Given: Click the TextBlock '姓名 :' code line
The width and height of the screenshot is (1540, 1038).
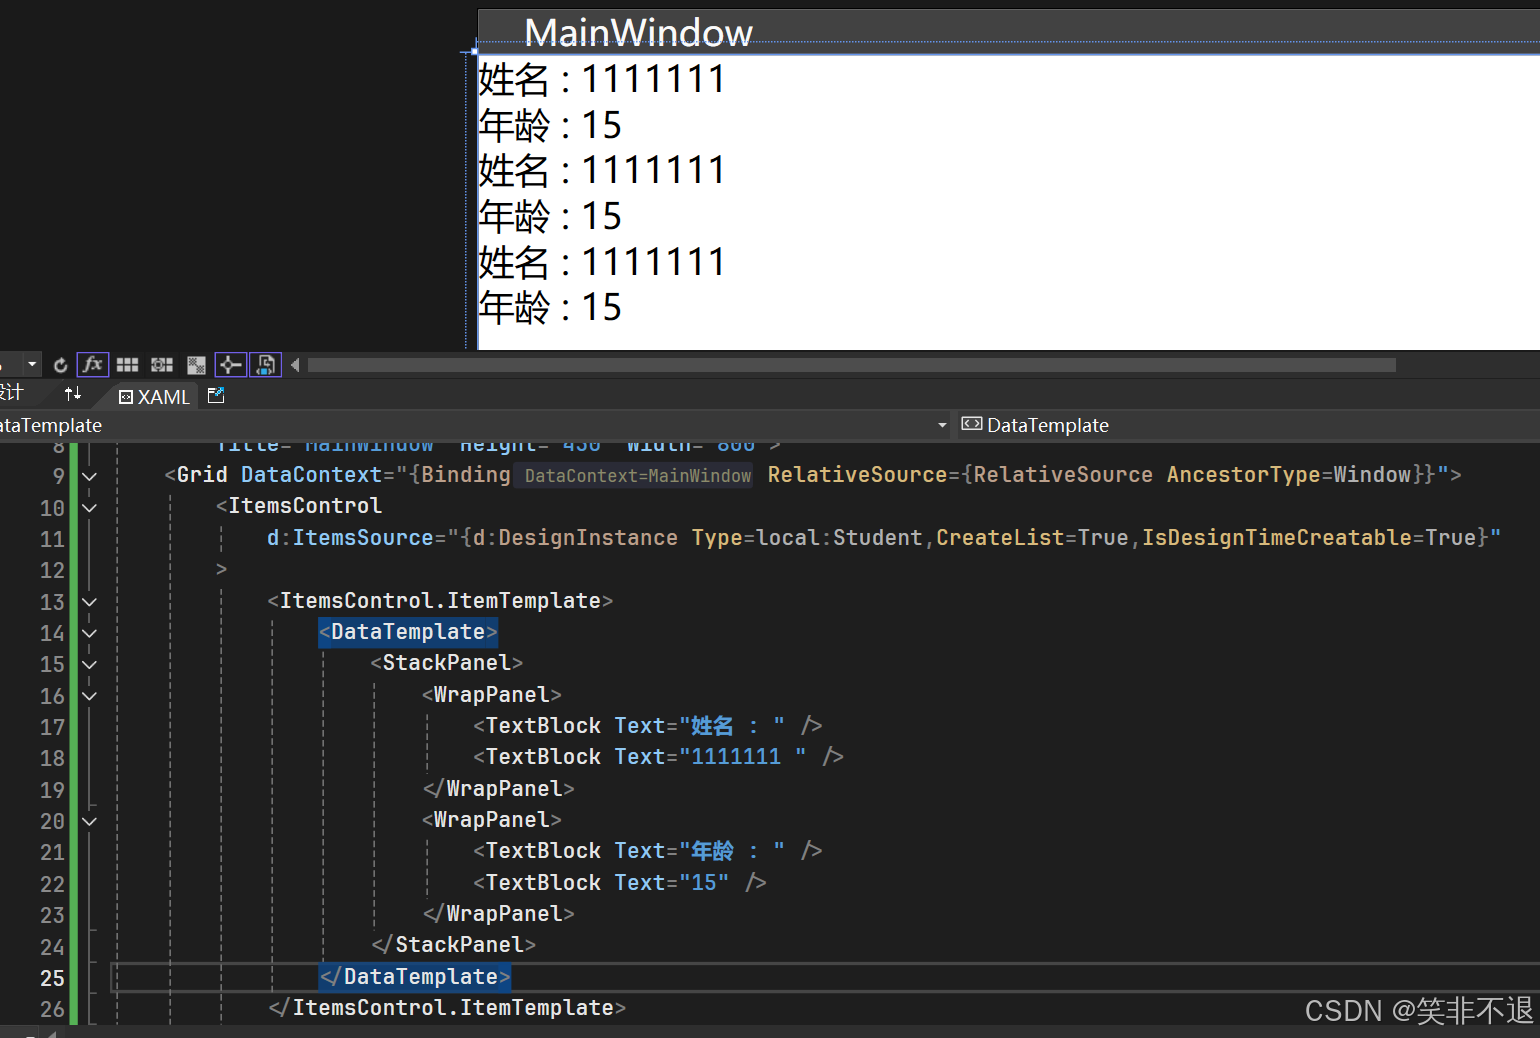Looking at the screenshot, I should [647, 726].
